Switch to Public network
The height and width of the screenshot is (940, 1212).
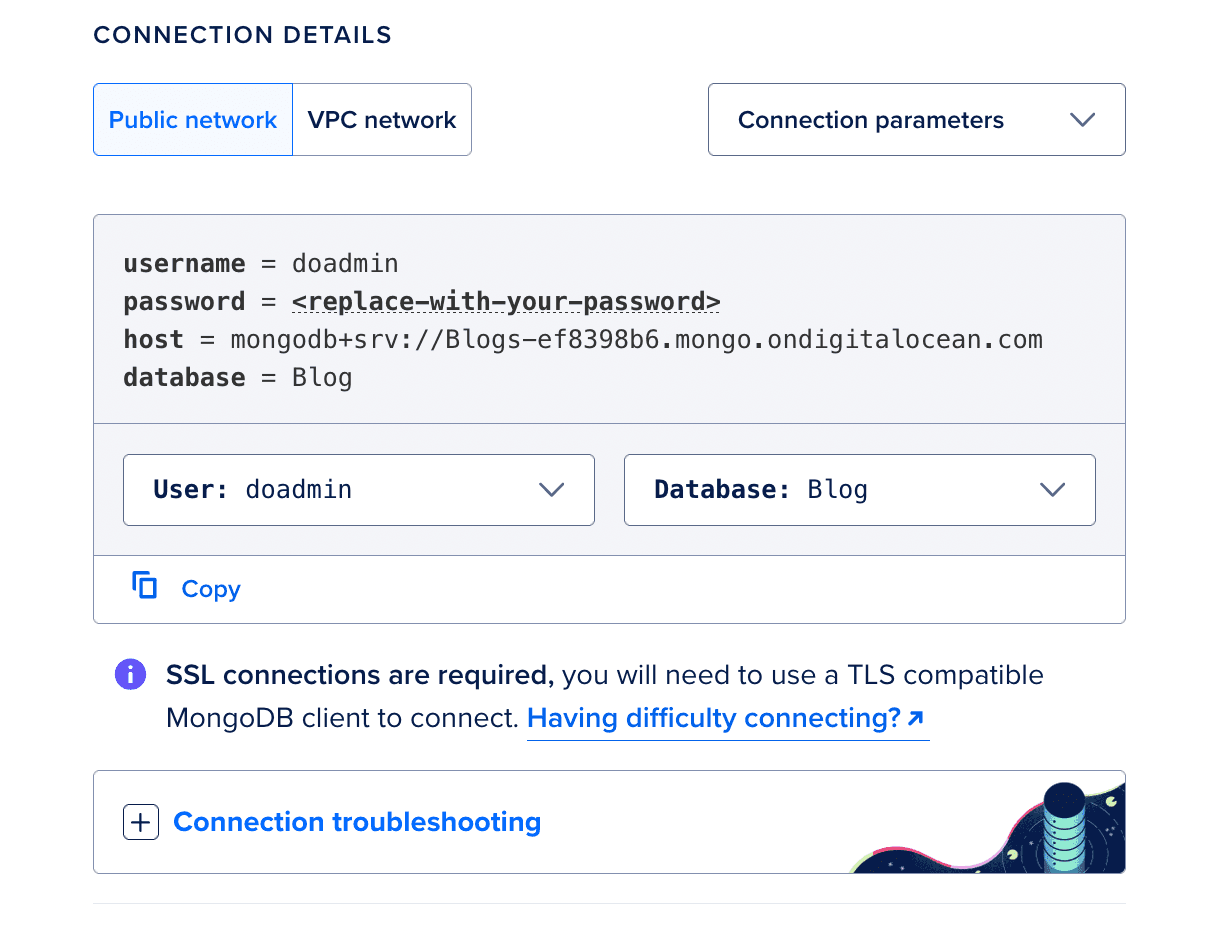193,120
